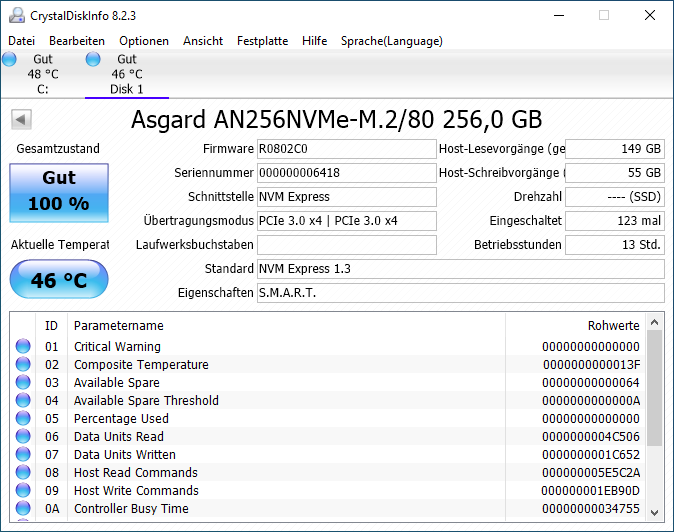This screenshot has width=674, height=532.
Task: Click the Host-Schreibvorgänge value 55 GB
Action: click(615, 173)
